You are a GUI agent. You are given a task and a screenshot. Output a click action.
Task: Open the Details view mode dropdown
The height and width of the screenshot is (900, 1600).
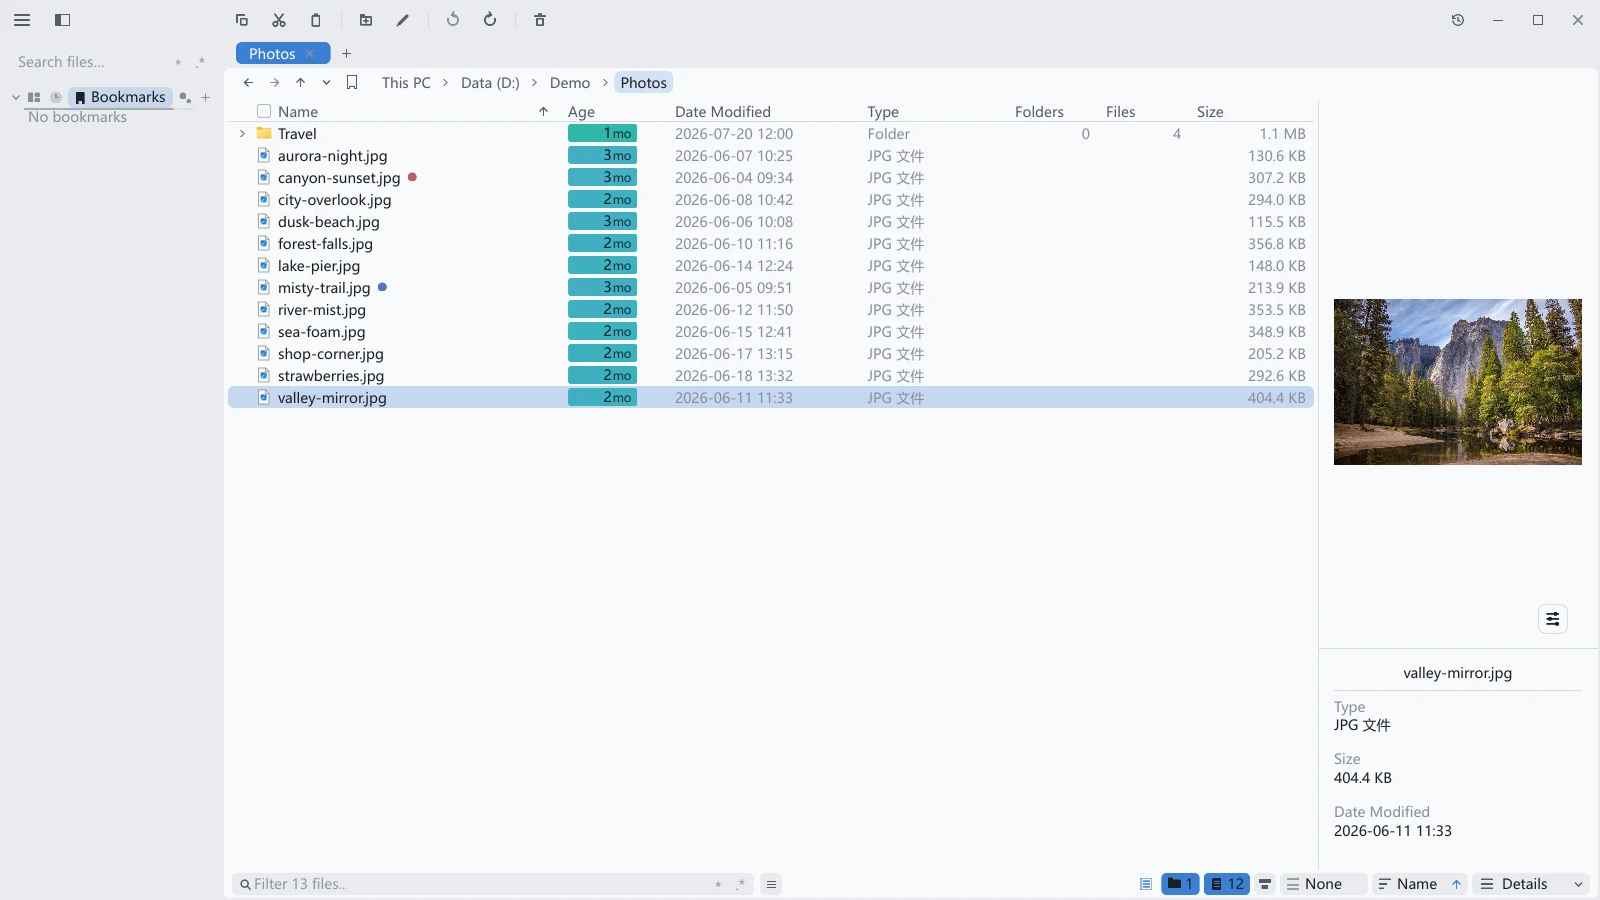[1531, 884]
